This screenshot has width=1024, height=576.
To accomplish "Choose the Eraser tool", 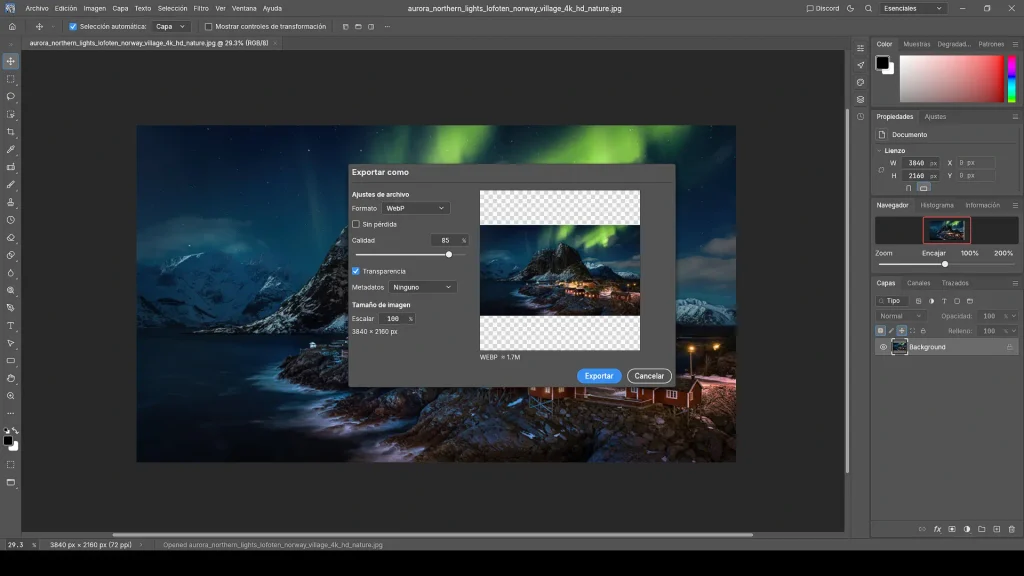I will pyautogui.click(x=10, y=238).
